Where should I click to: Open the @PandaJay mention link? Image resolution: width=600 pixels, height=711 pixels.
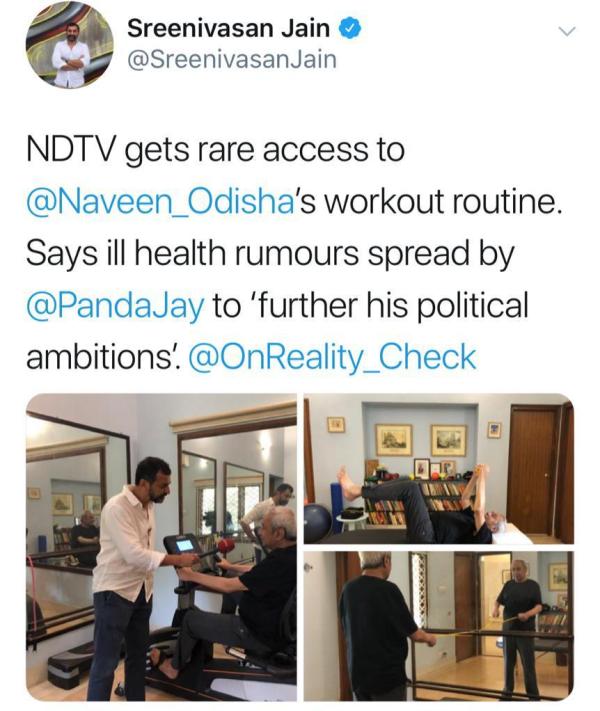coord(116,305)
